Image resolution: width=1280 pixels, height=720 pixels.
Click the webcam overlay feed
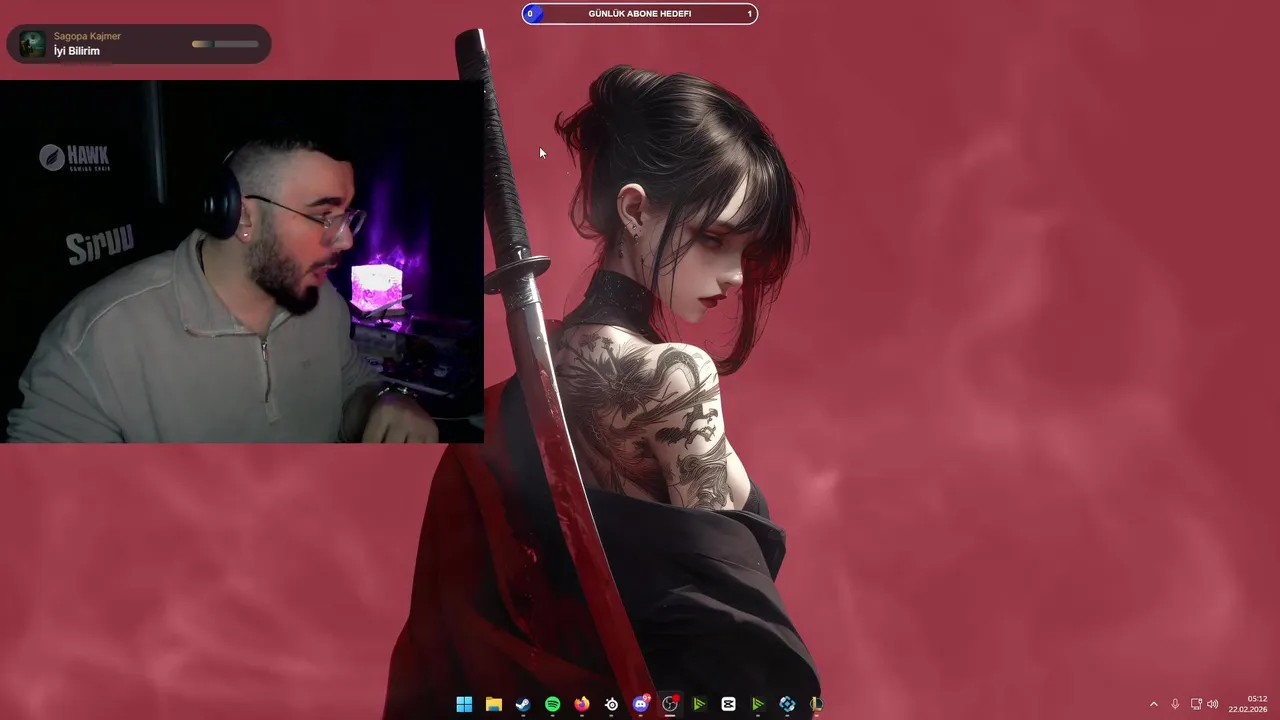[x=242, y=262]
